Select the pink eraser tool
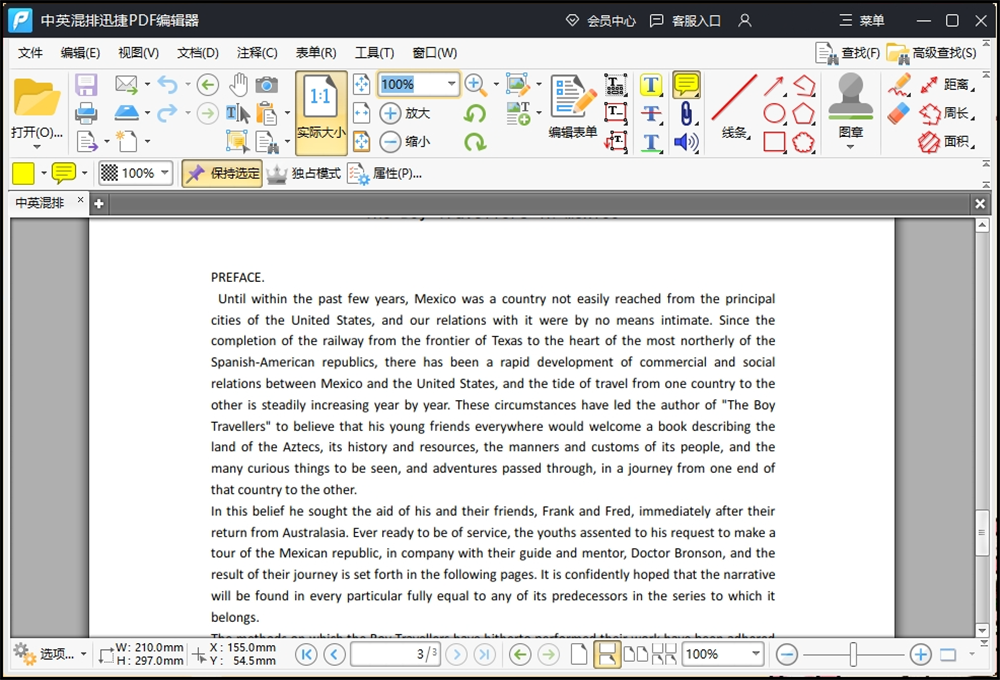 pos(898,114)
